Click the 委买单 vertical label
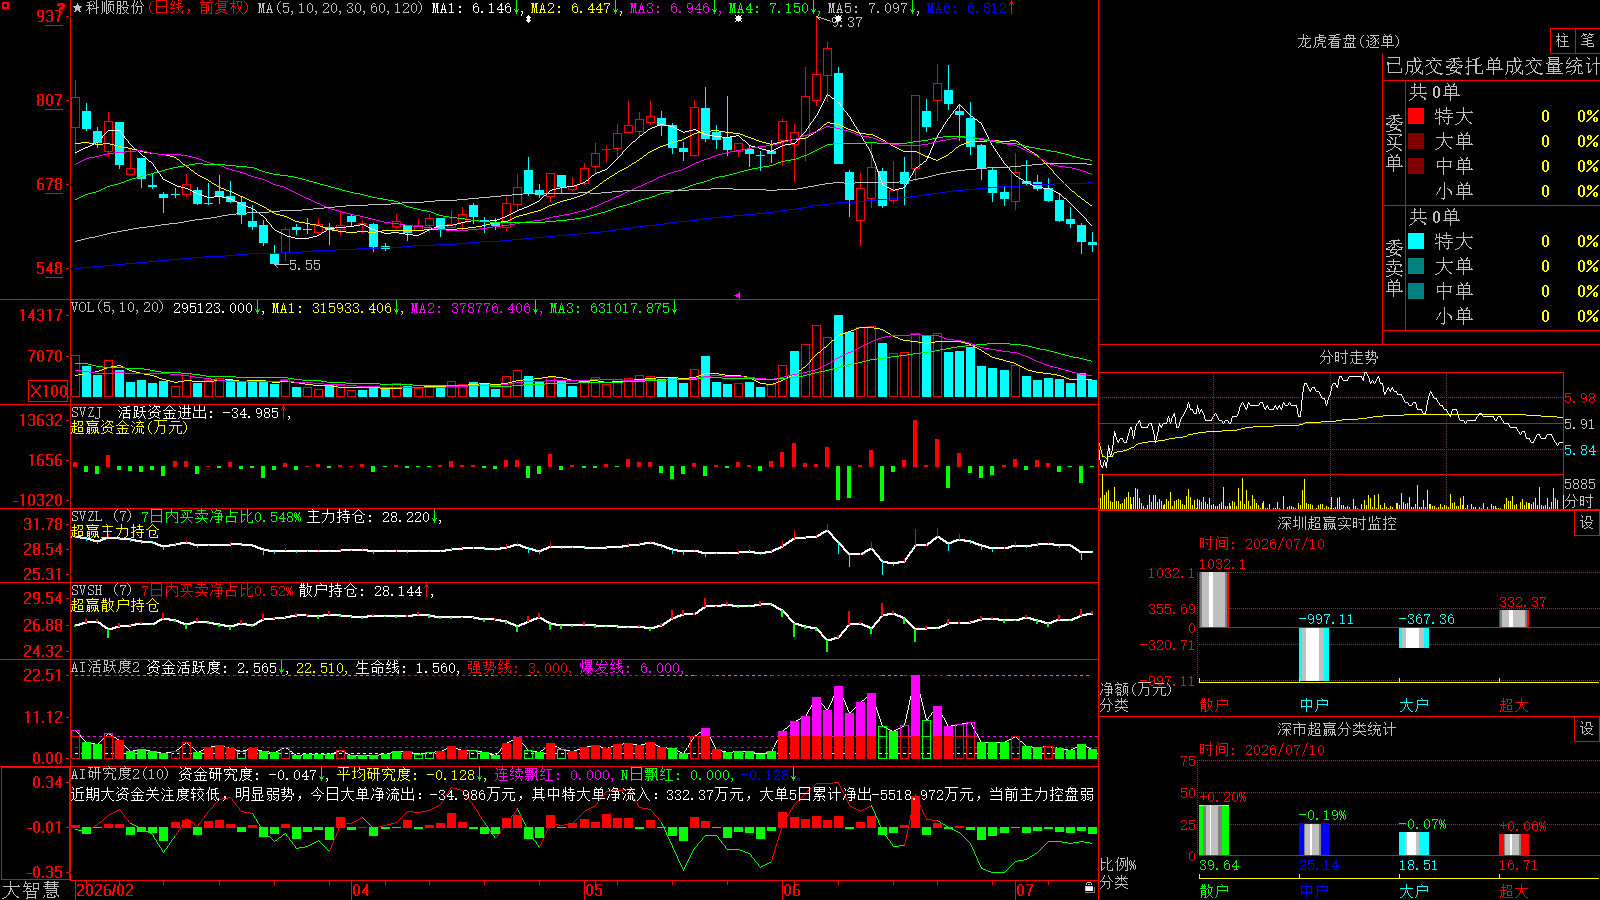This screenshot has height=900, width=1600. [1394, 142]
